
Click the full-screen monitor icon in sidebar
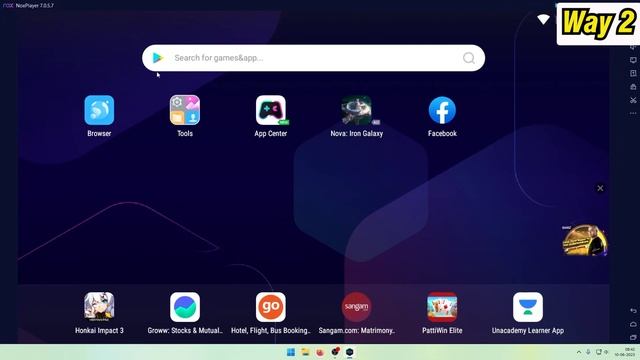click(633, 60)
